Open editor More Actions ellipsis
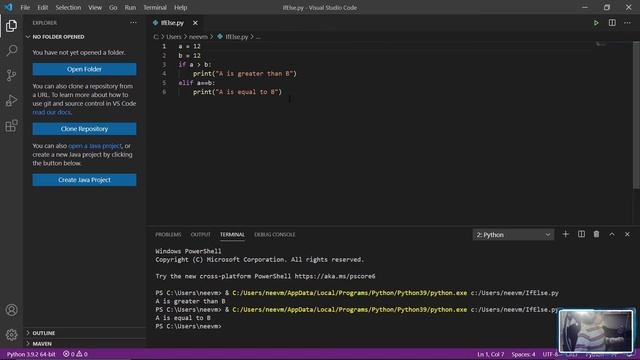The width and height of the screenshot is (640, 360). tap(627, 23)
